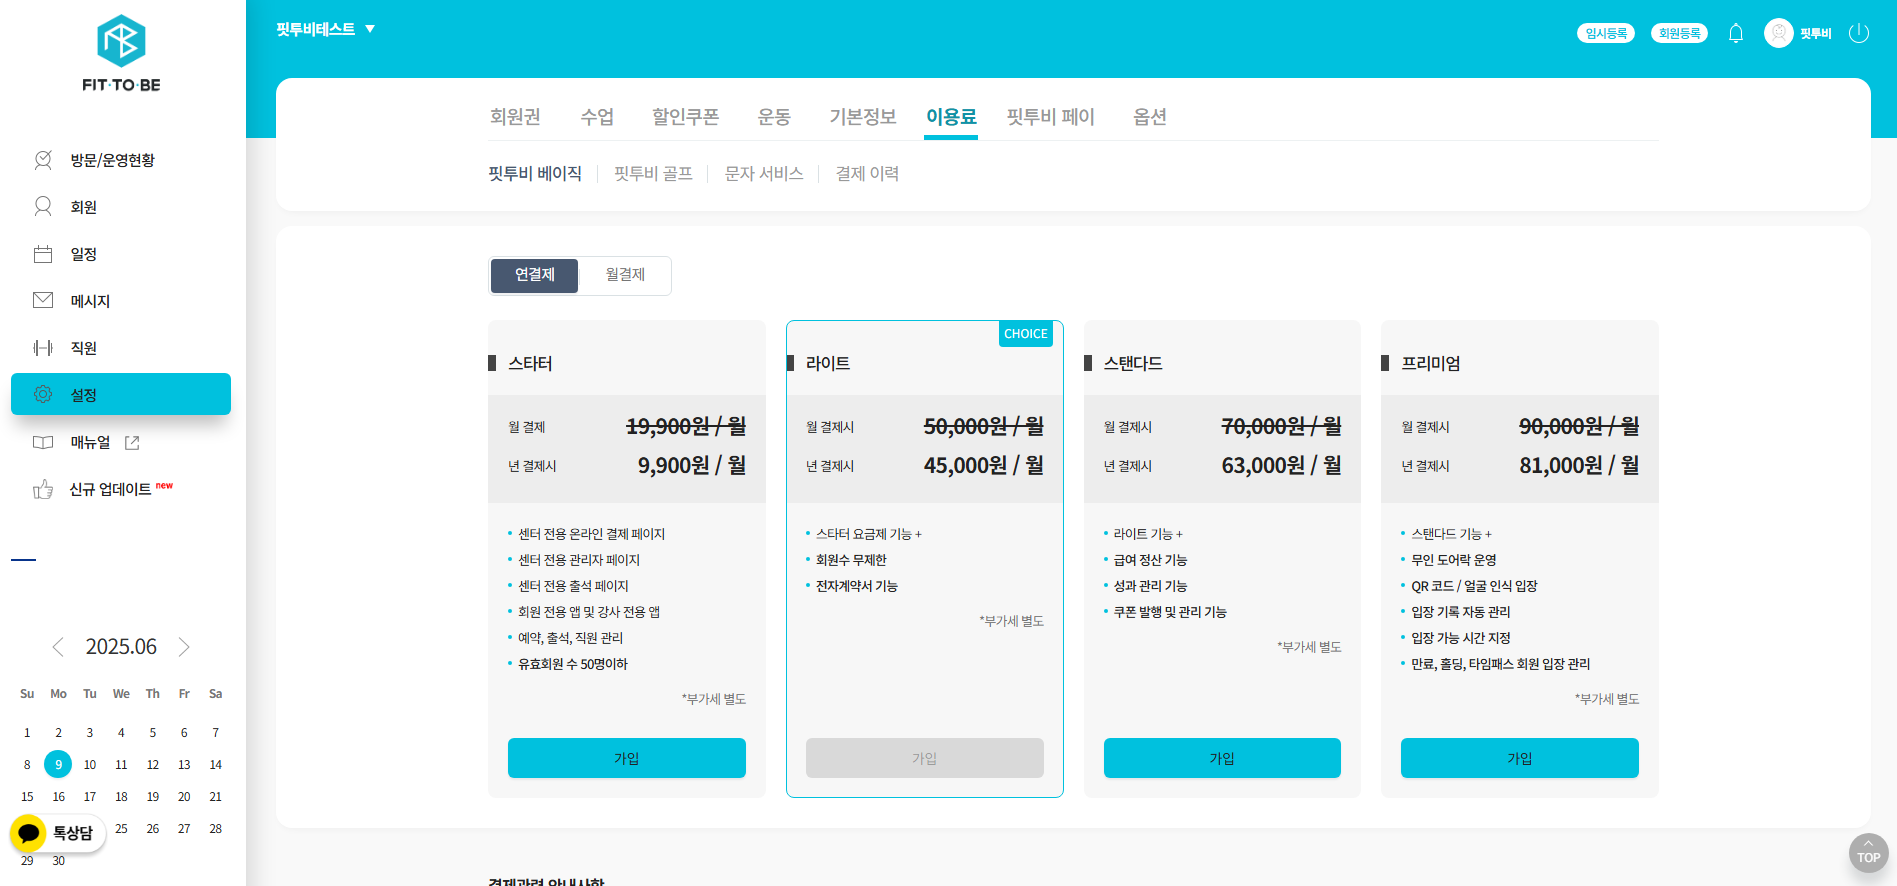
Task: Open 핏투비 골프 sub-tab
Action: (x=653, y=174)
